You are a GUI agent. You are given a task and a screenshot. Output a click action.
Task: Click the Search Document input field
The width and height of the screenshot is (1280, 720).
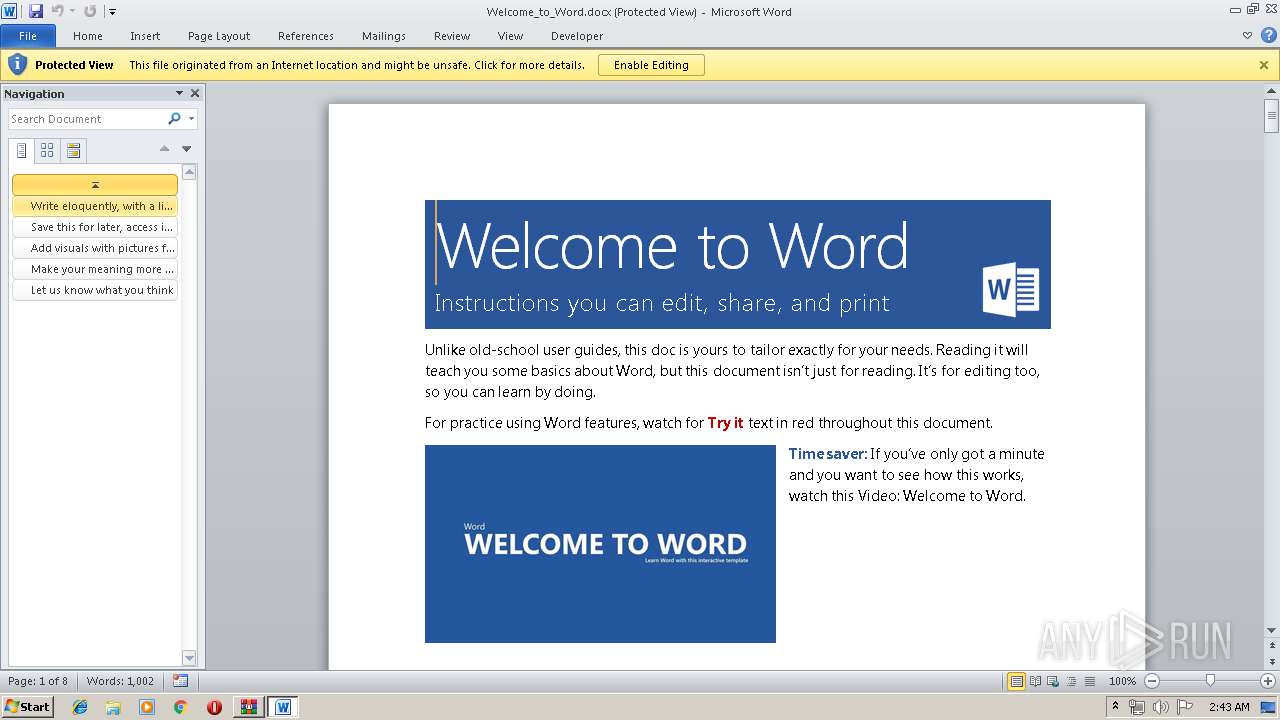tap(87, 119)
